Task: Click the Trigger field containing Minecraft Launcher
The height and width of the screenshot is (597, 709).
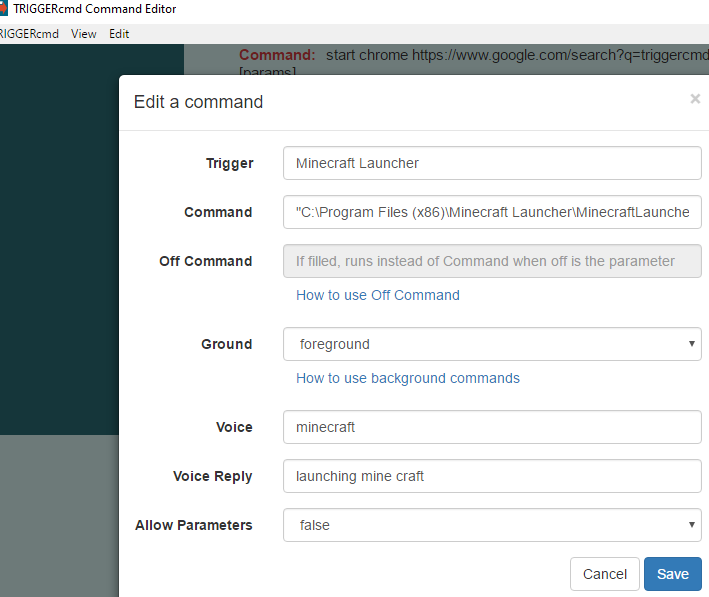Action: pos(492,163)
